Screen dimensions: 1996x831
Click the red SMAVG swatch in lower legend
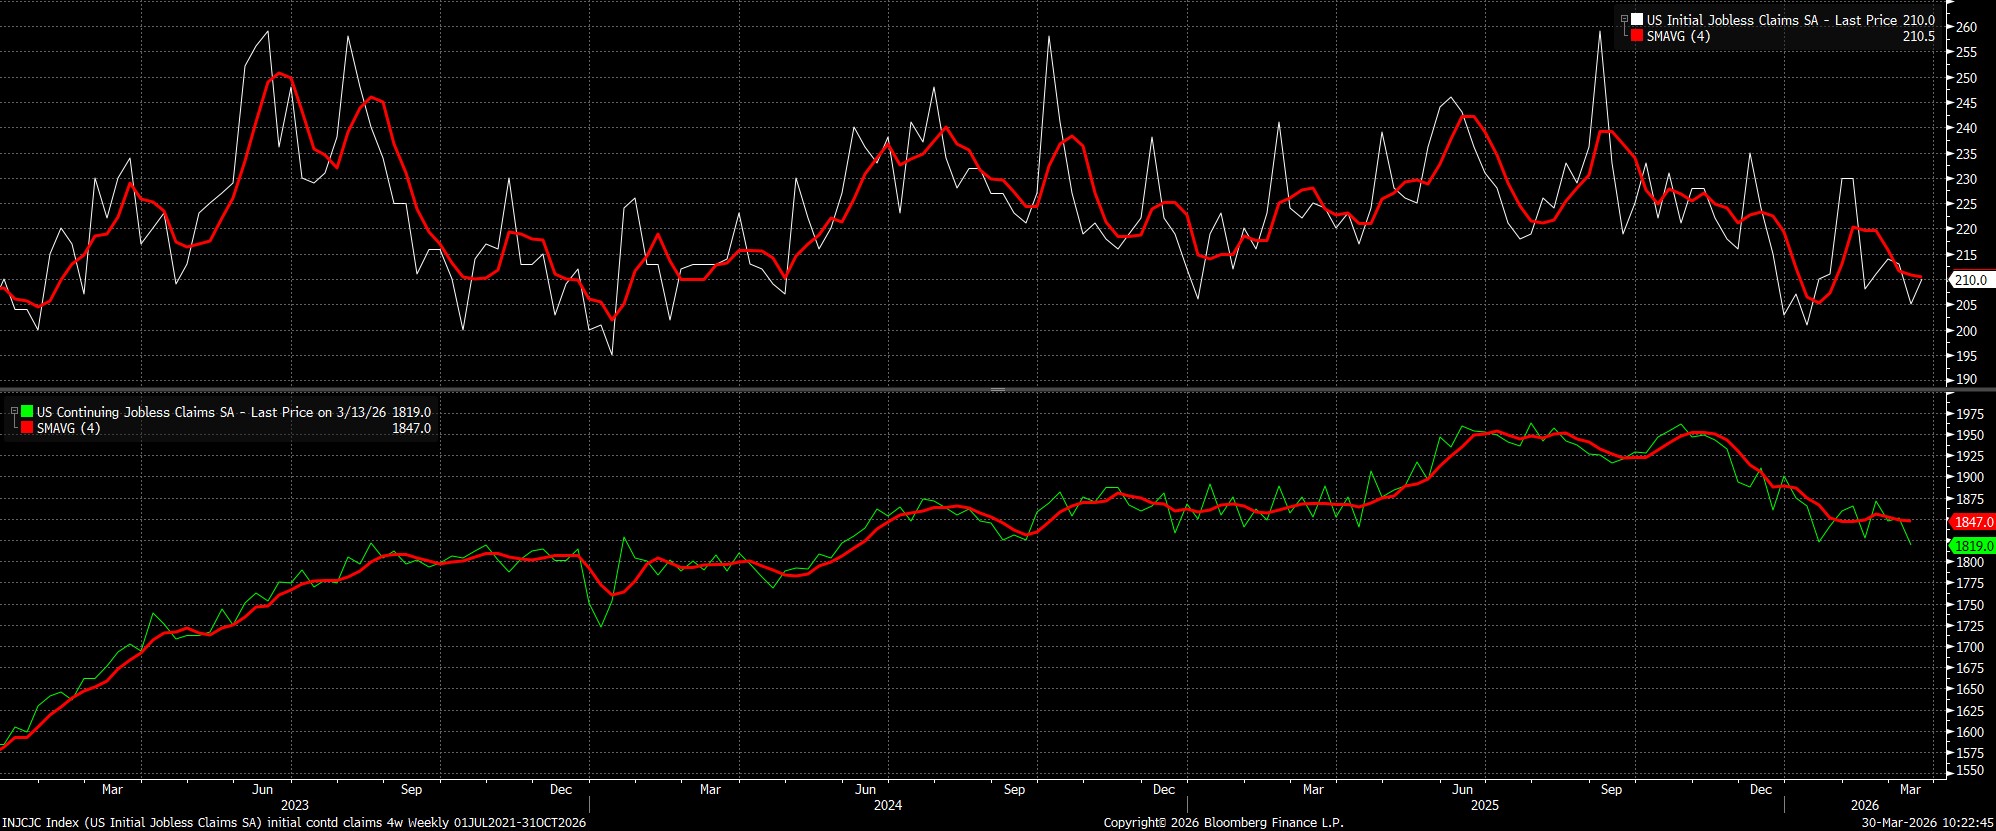point(27,428)
